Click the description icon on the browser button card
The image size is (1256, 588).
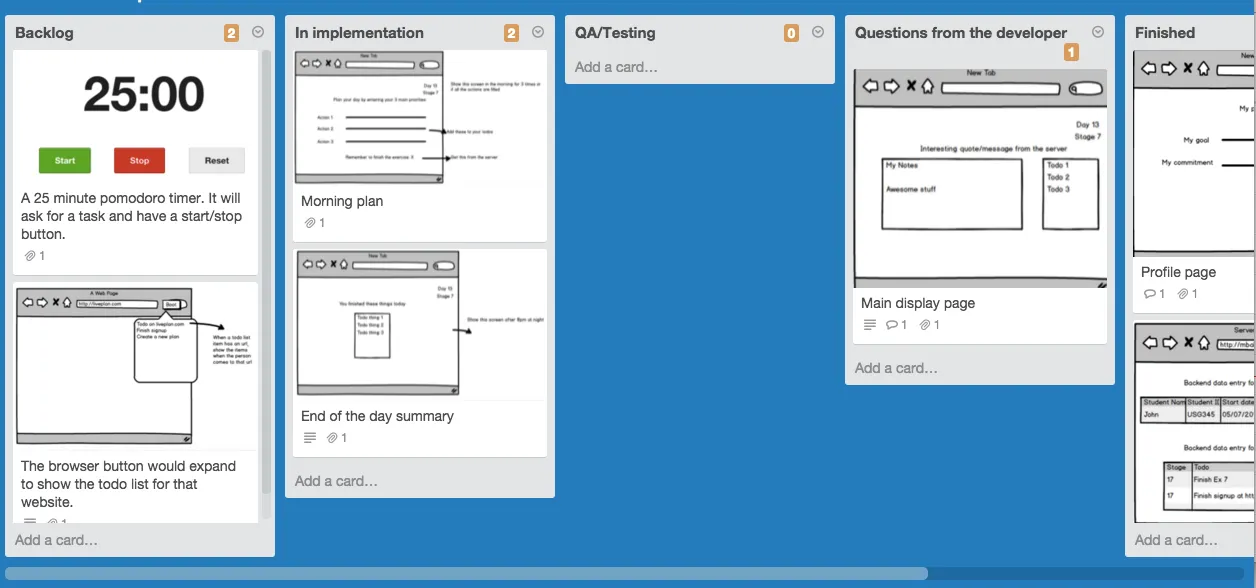click(29, 521)
